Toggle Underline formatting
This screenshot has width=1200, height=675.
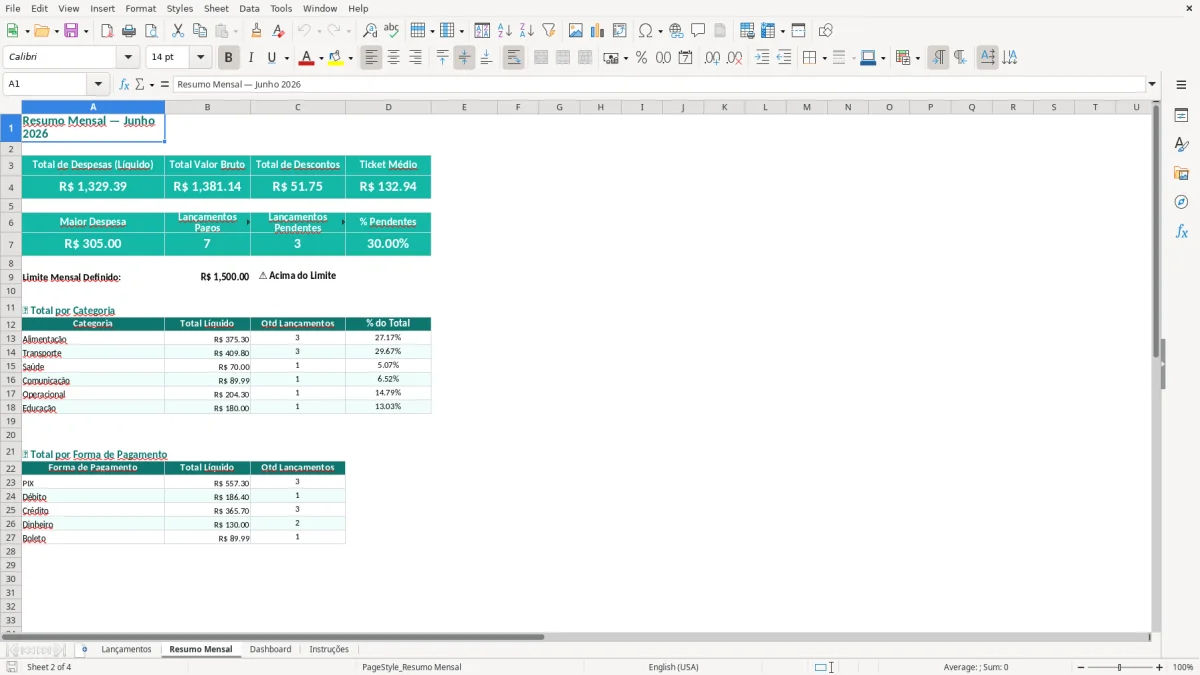[x=271, y=58]
